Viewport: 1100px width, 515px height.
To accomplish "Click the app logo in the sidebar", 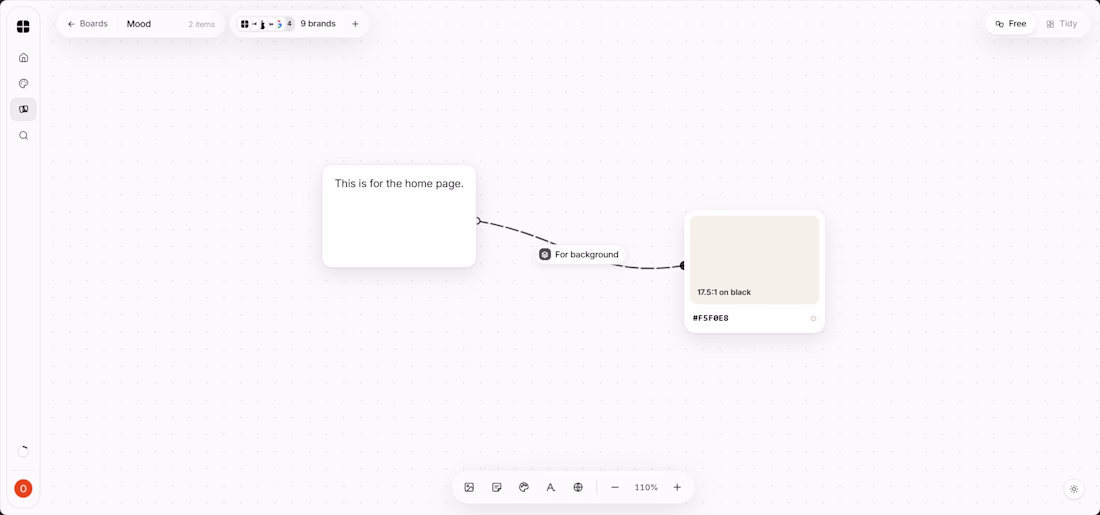I will pos(23,27).
